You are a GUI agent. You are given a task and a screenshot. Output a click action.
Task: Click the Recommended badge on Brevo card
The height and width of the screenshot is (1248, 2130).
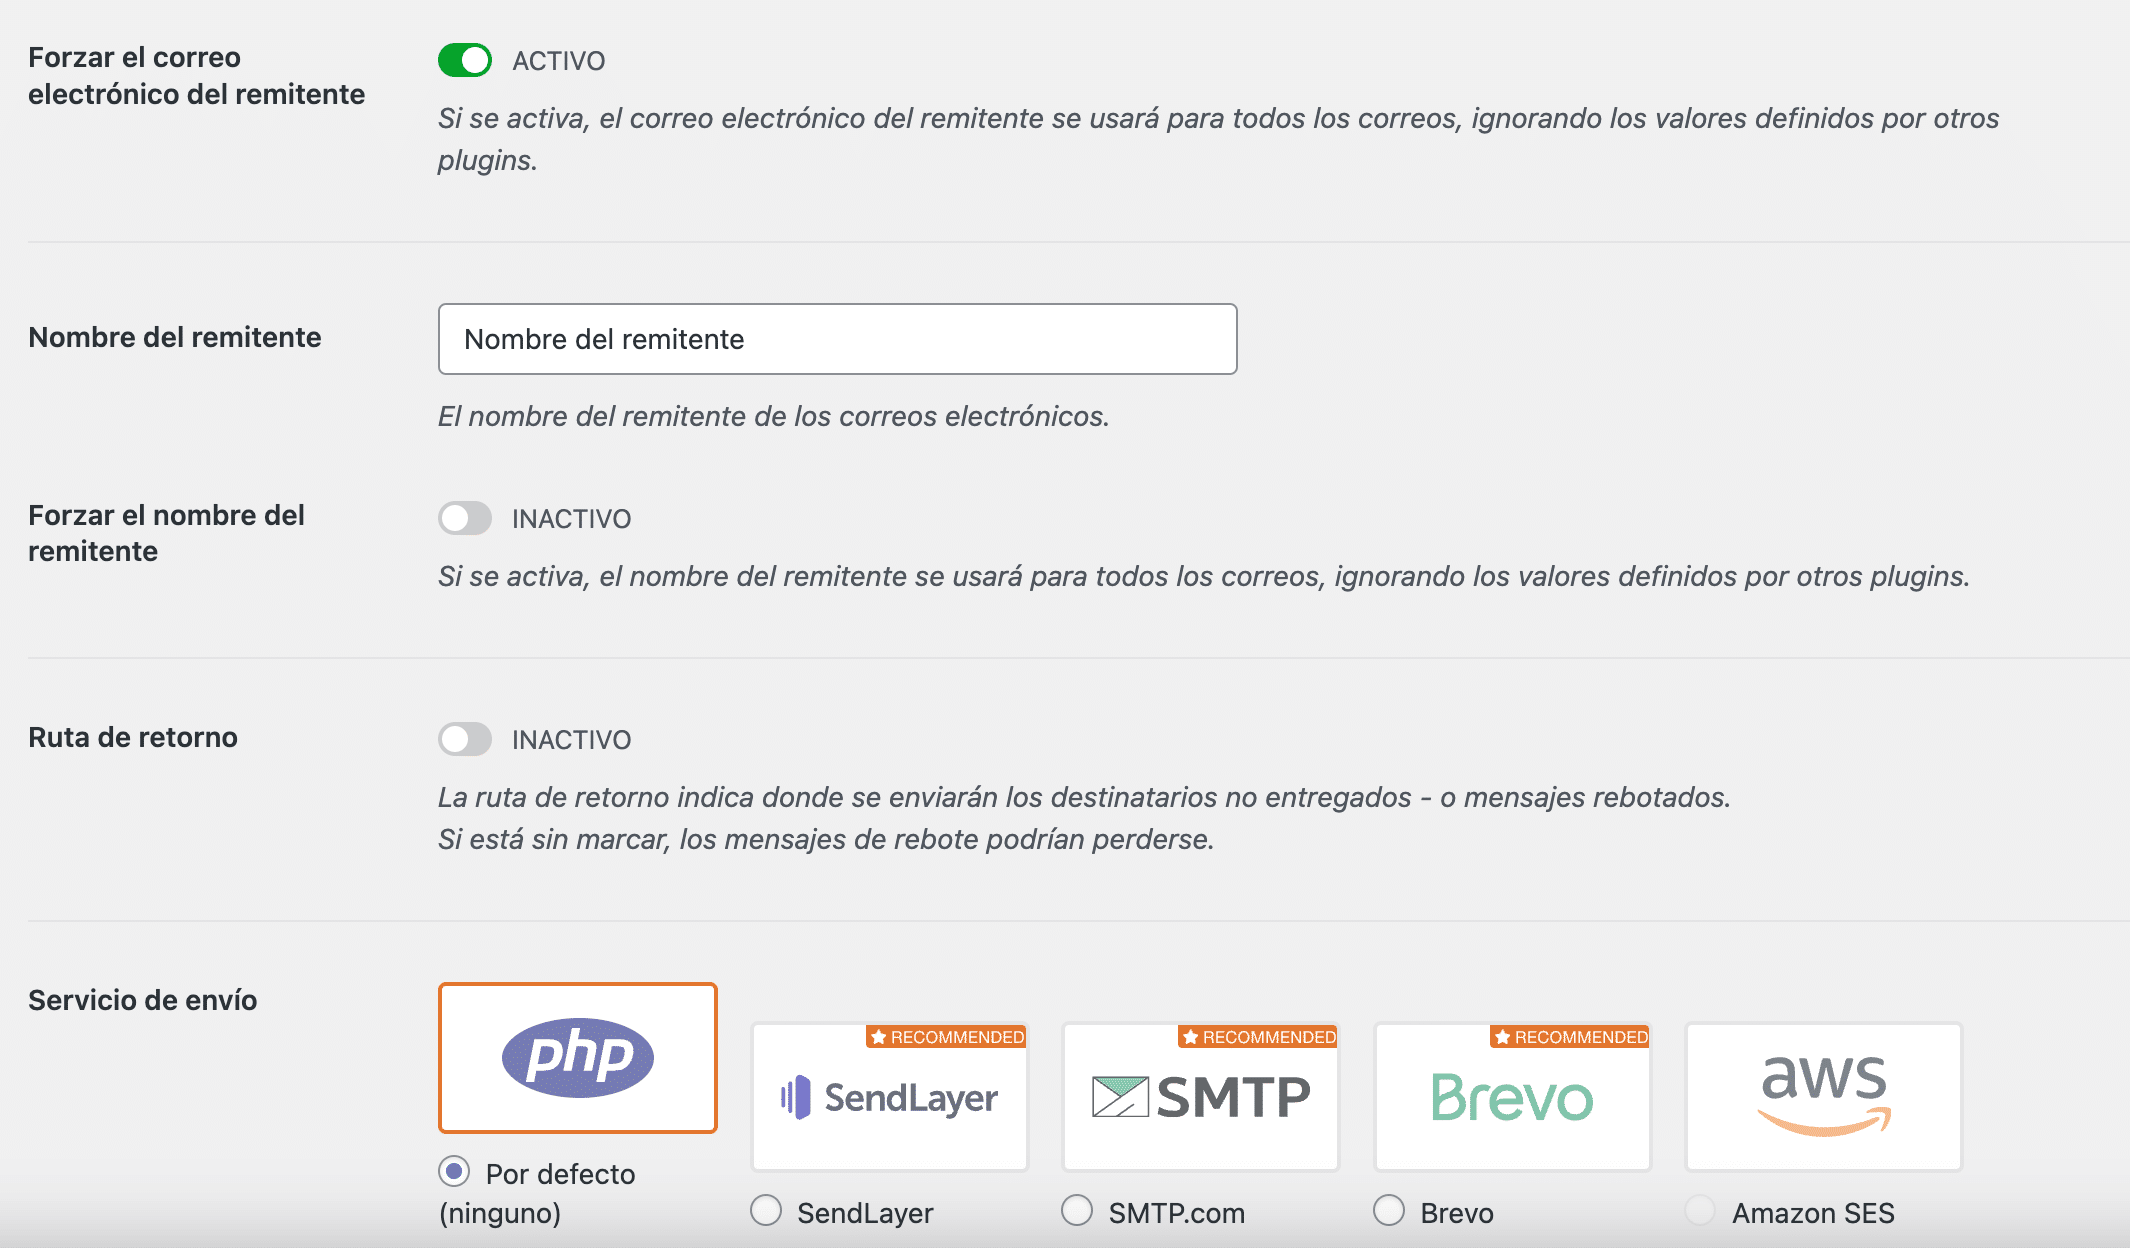(x=1570, y=1037)
